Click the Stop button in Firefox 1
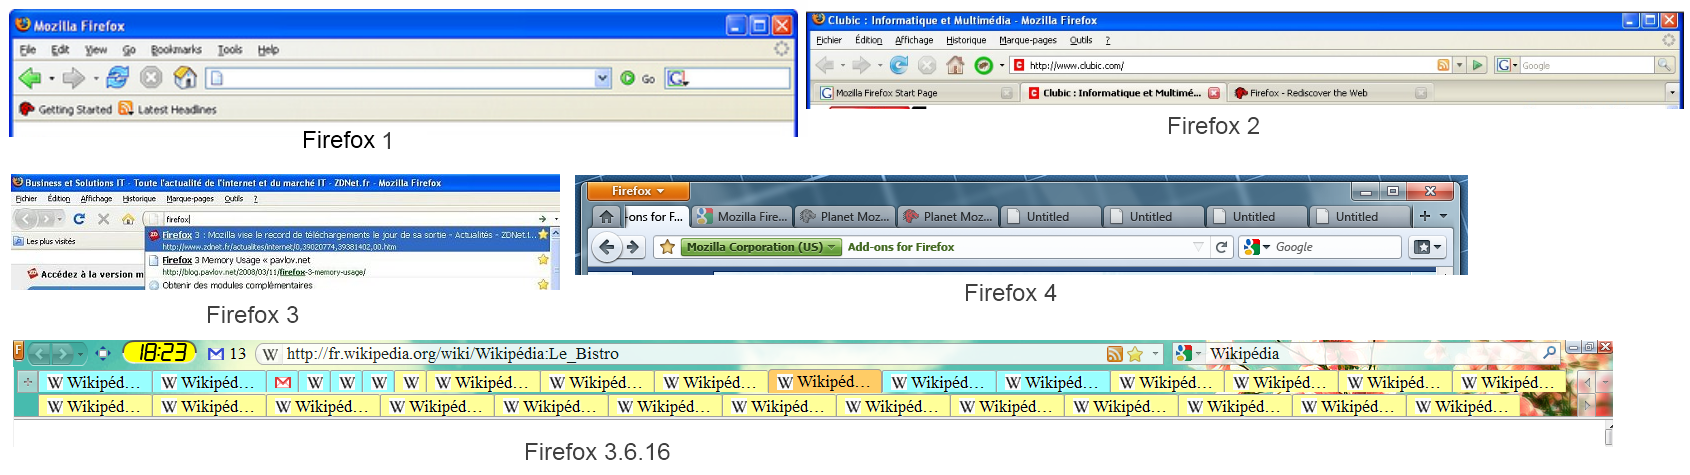Image resolution: width=1690 pixels, height=475 pixels. point(151,77)
